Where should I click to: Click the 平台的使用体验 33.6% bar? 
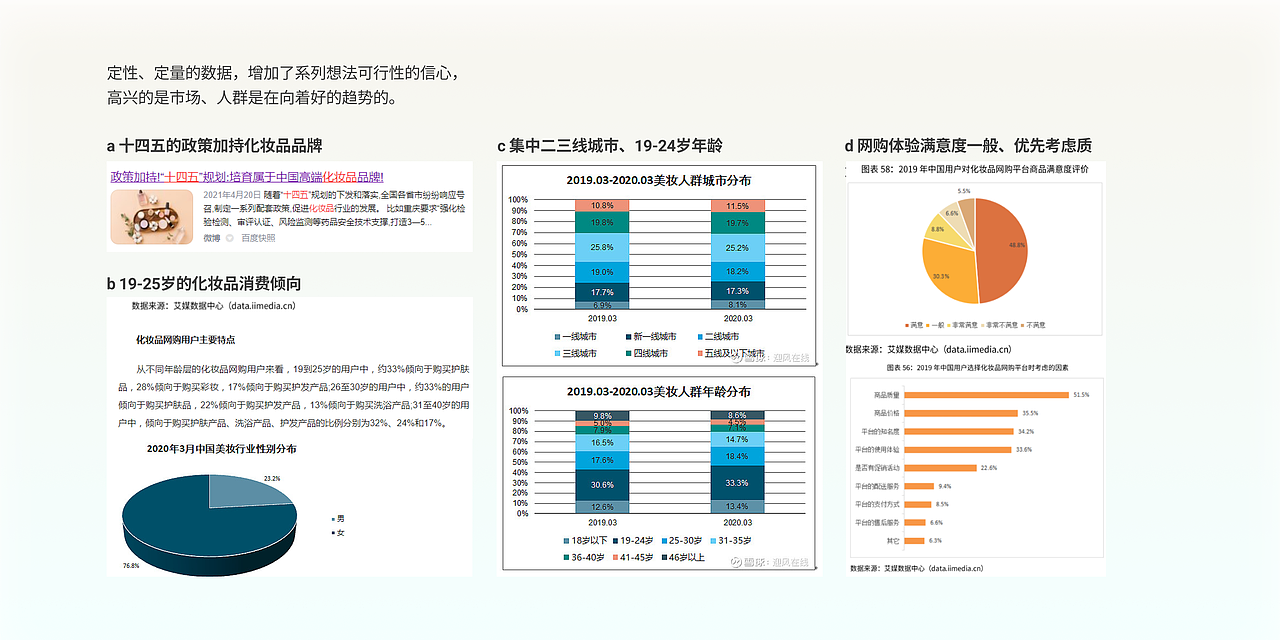tap(957, 449)
